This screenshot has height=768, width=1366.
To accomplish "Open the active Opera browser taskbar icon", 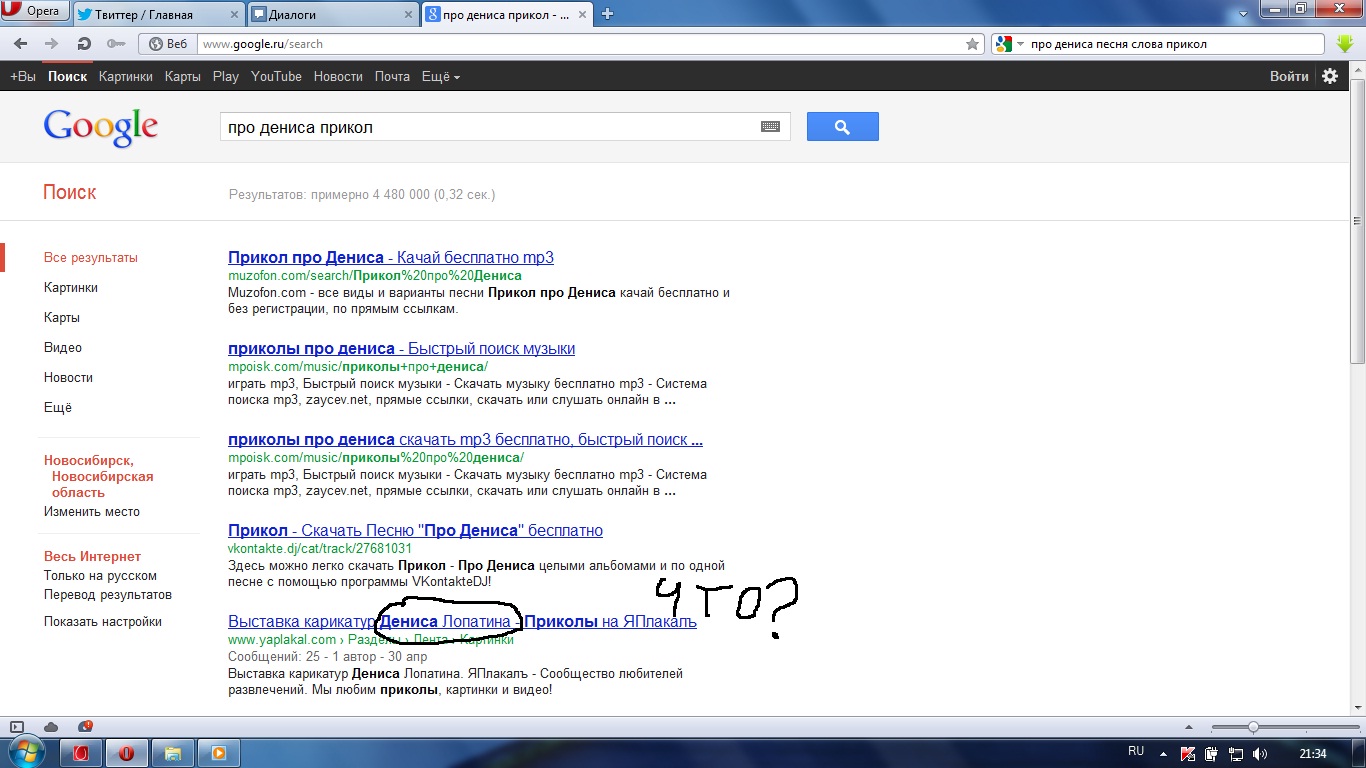I will point(127,752).
